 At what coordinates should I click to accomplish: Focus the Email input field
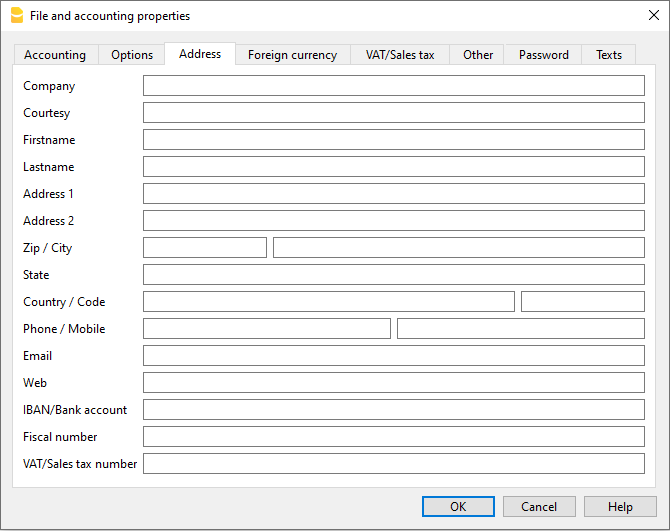pos(393,356)
